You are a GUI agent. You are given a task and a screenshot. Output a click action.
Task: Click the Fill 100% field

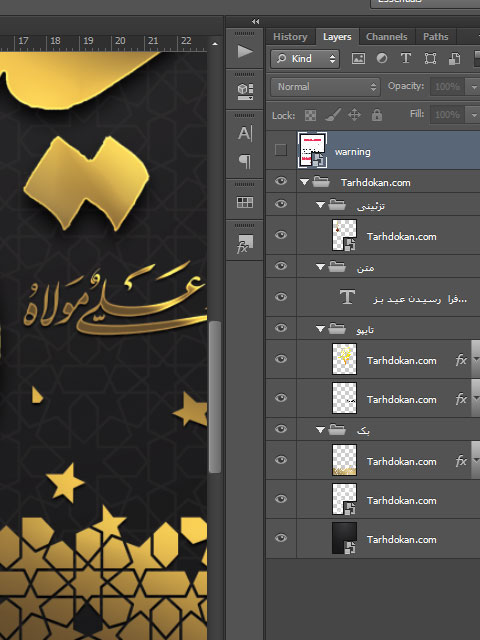click(448, 115)
